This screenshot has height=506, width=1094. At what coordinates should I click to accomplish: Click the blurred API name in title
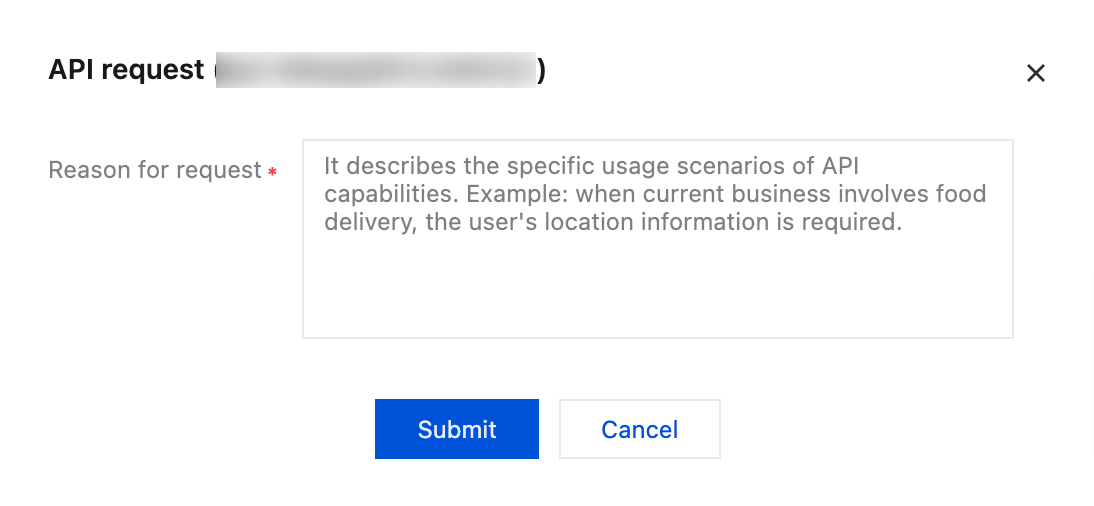point(375,70)
